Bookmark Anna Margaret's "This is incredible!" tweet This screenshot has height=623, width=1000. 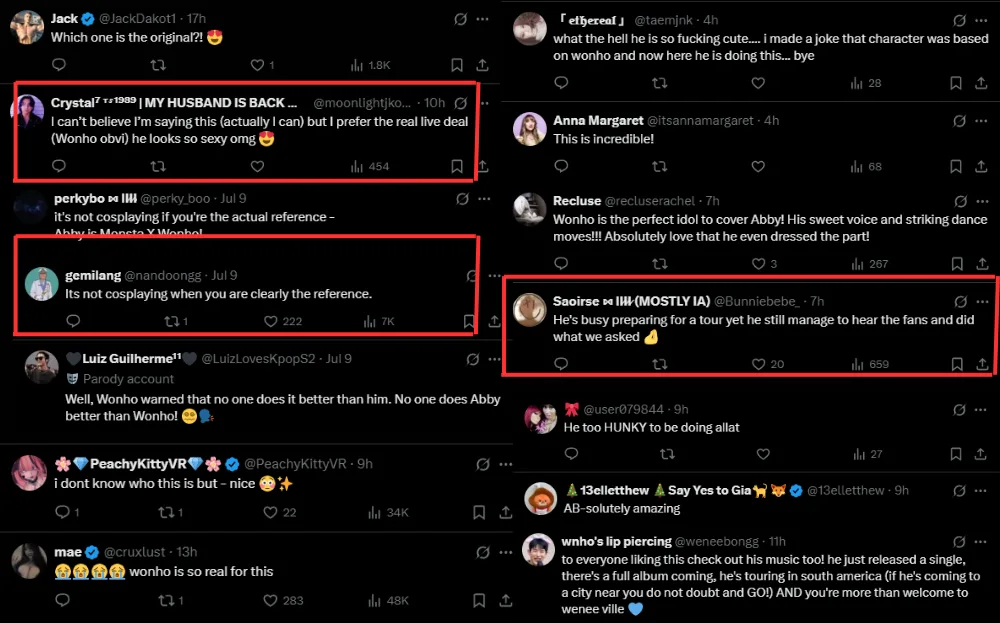(x=956, y=167)
